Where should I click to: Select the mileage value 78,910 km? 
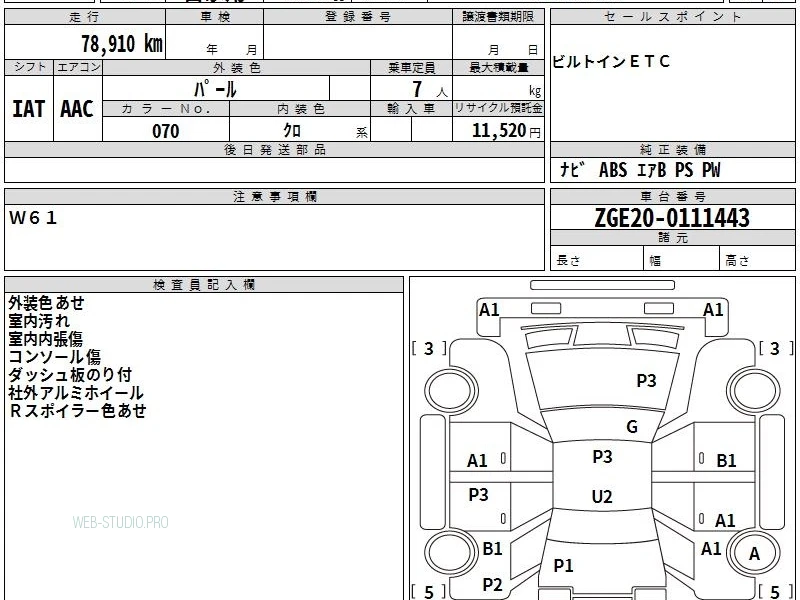click(x=121, y=43)
